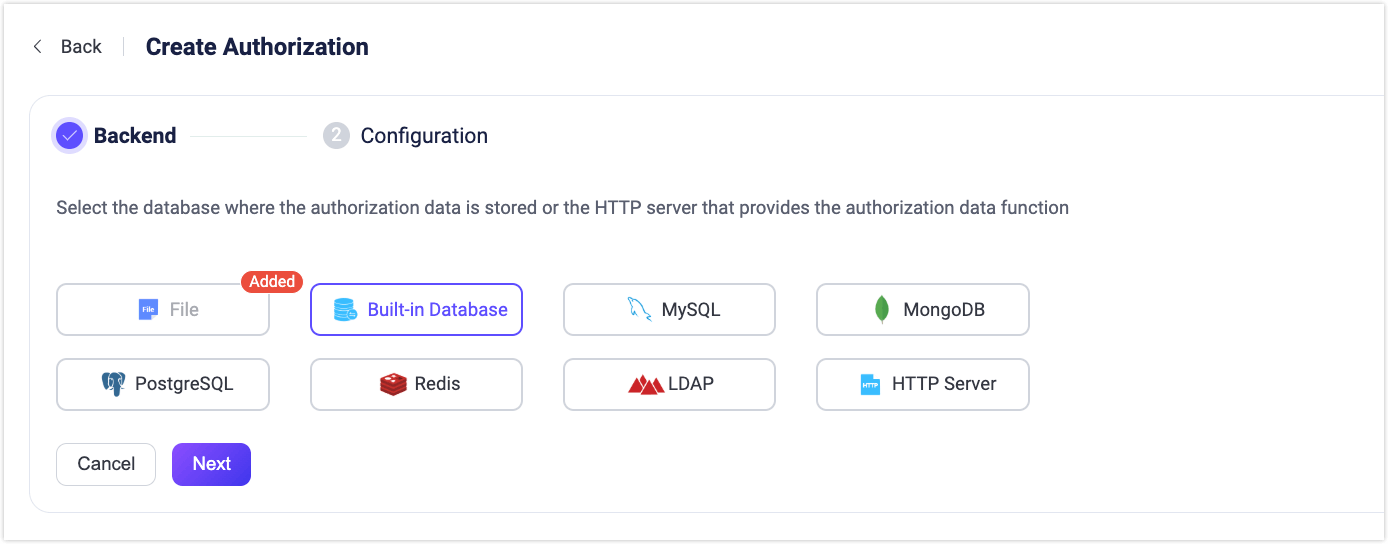Click the Configuration step number 2

tap(336, 136)
